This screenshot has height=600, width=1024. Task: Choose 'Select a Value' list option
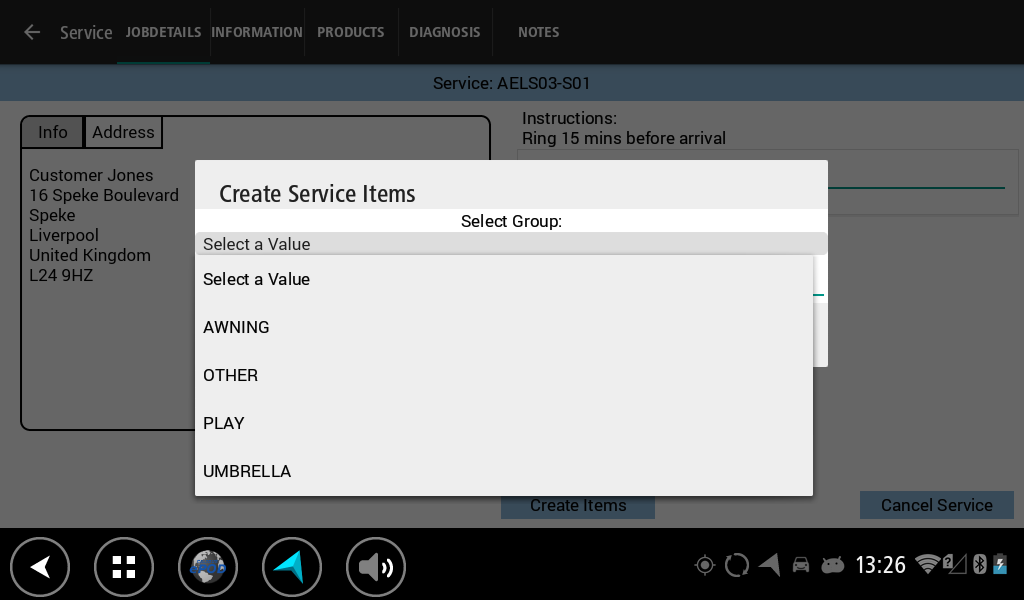click(x=504, y=279)
